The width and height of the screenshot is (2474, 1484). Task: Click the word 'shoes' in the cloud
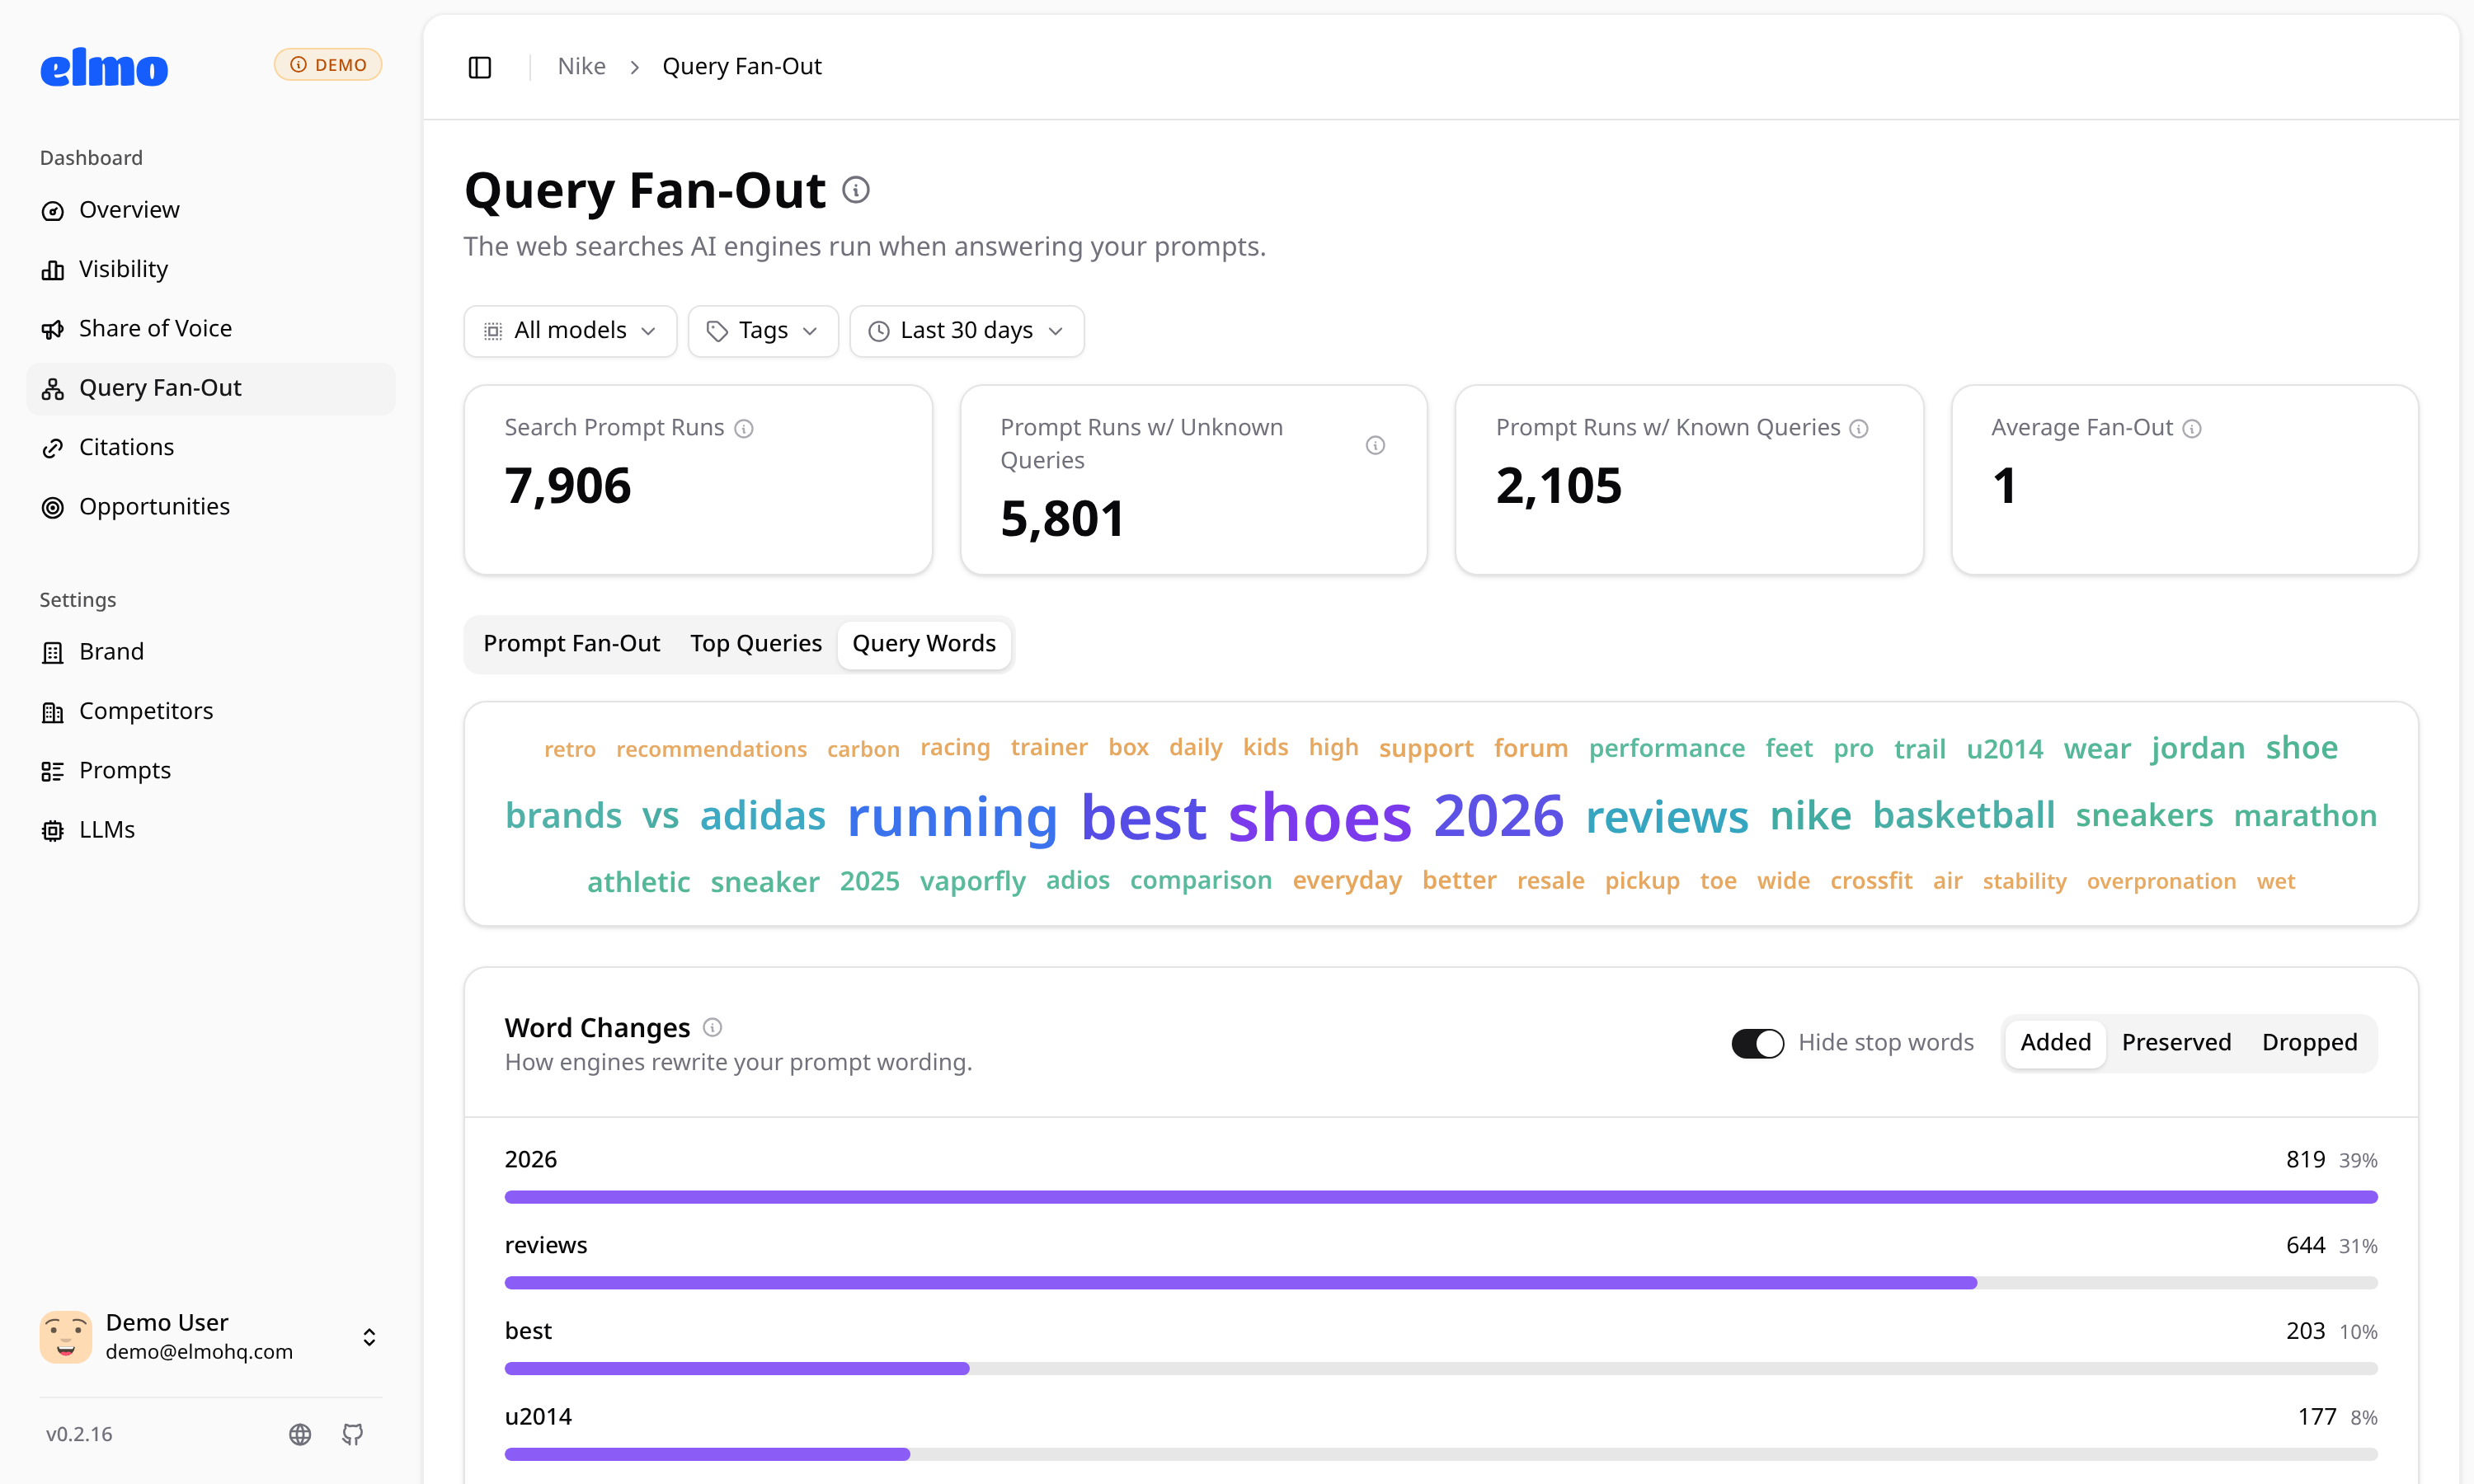pos(1320,818)
